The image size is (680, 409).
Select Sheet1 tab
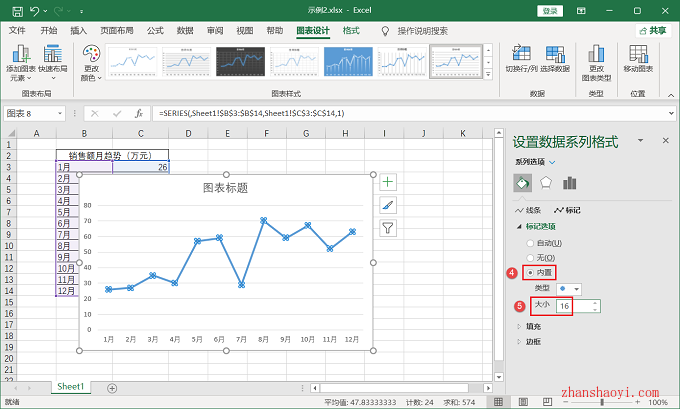pyautogui.click(x=70, y=387)
